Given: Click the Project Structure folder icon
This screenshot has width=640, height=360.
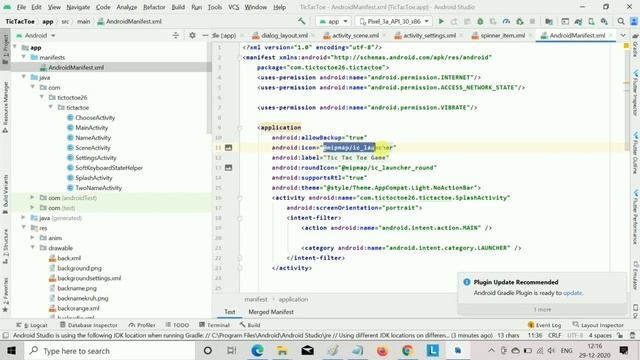Looking at the screenshot, I should tap(549, 21).
